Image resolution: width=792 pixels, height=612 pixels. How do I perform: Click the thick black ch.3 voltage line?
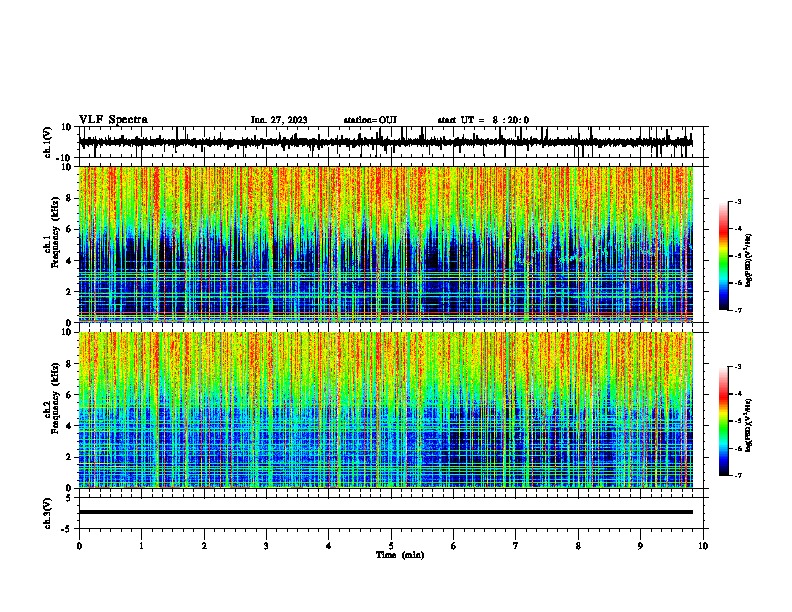click(x=386, y=512)
